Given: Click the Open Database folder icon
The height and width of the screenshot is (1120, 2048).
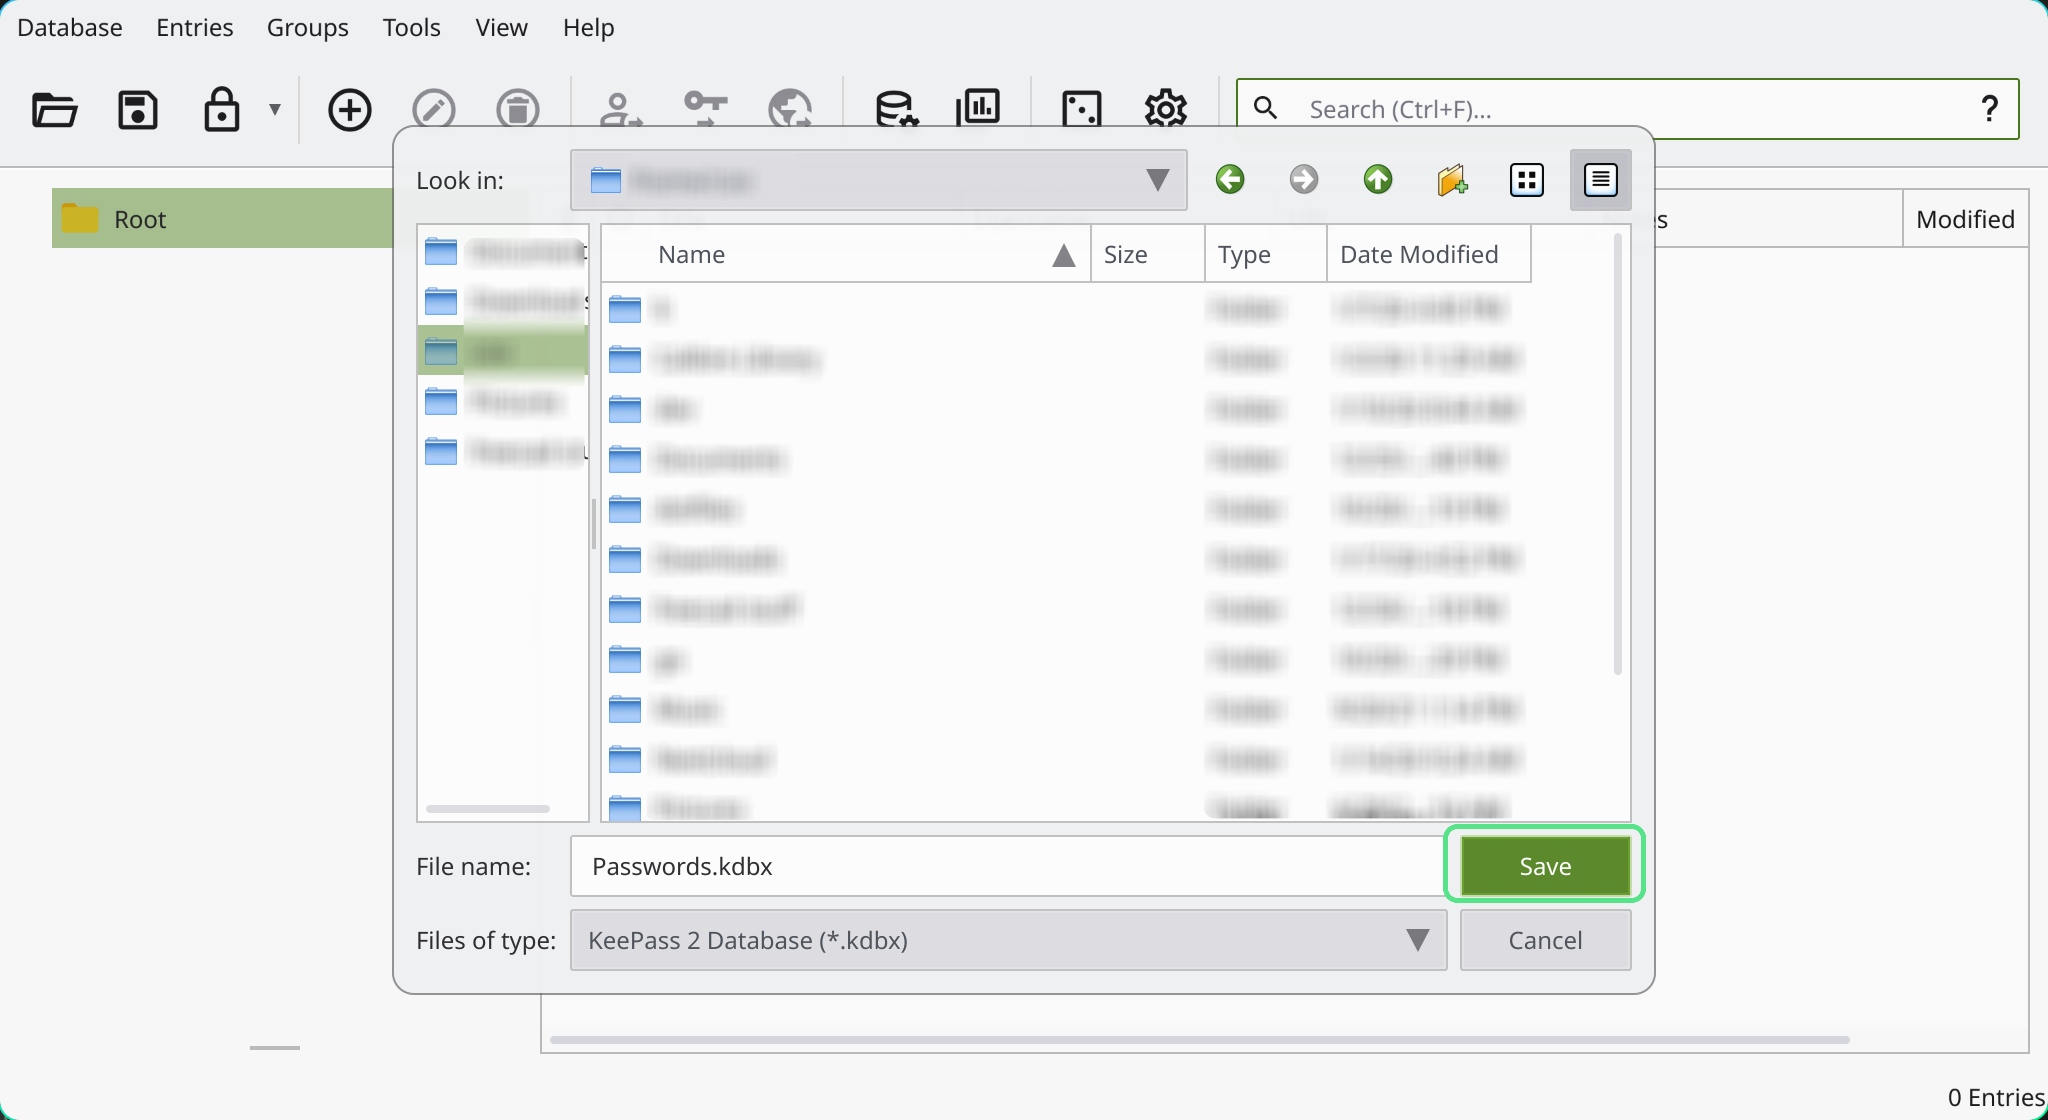Looking at the screenshot, I should click(x=54, y=109).
